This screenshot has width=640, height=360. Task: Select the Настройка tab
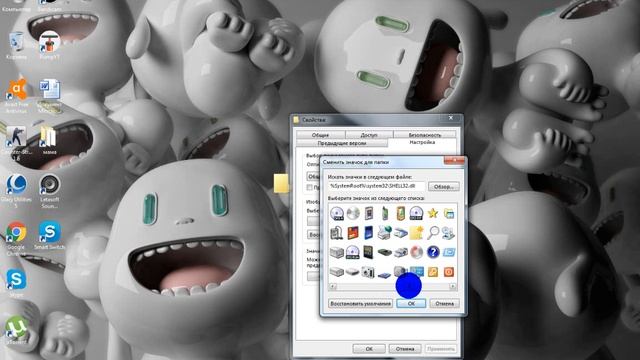point(422,142)
